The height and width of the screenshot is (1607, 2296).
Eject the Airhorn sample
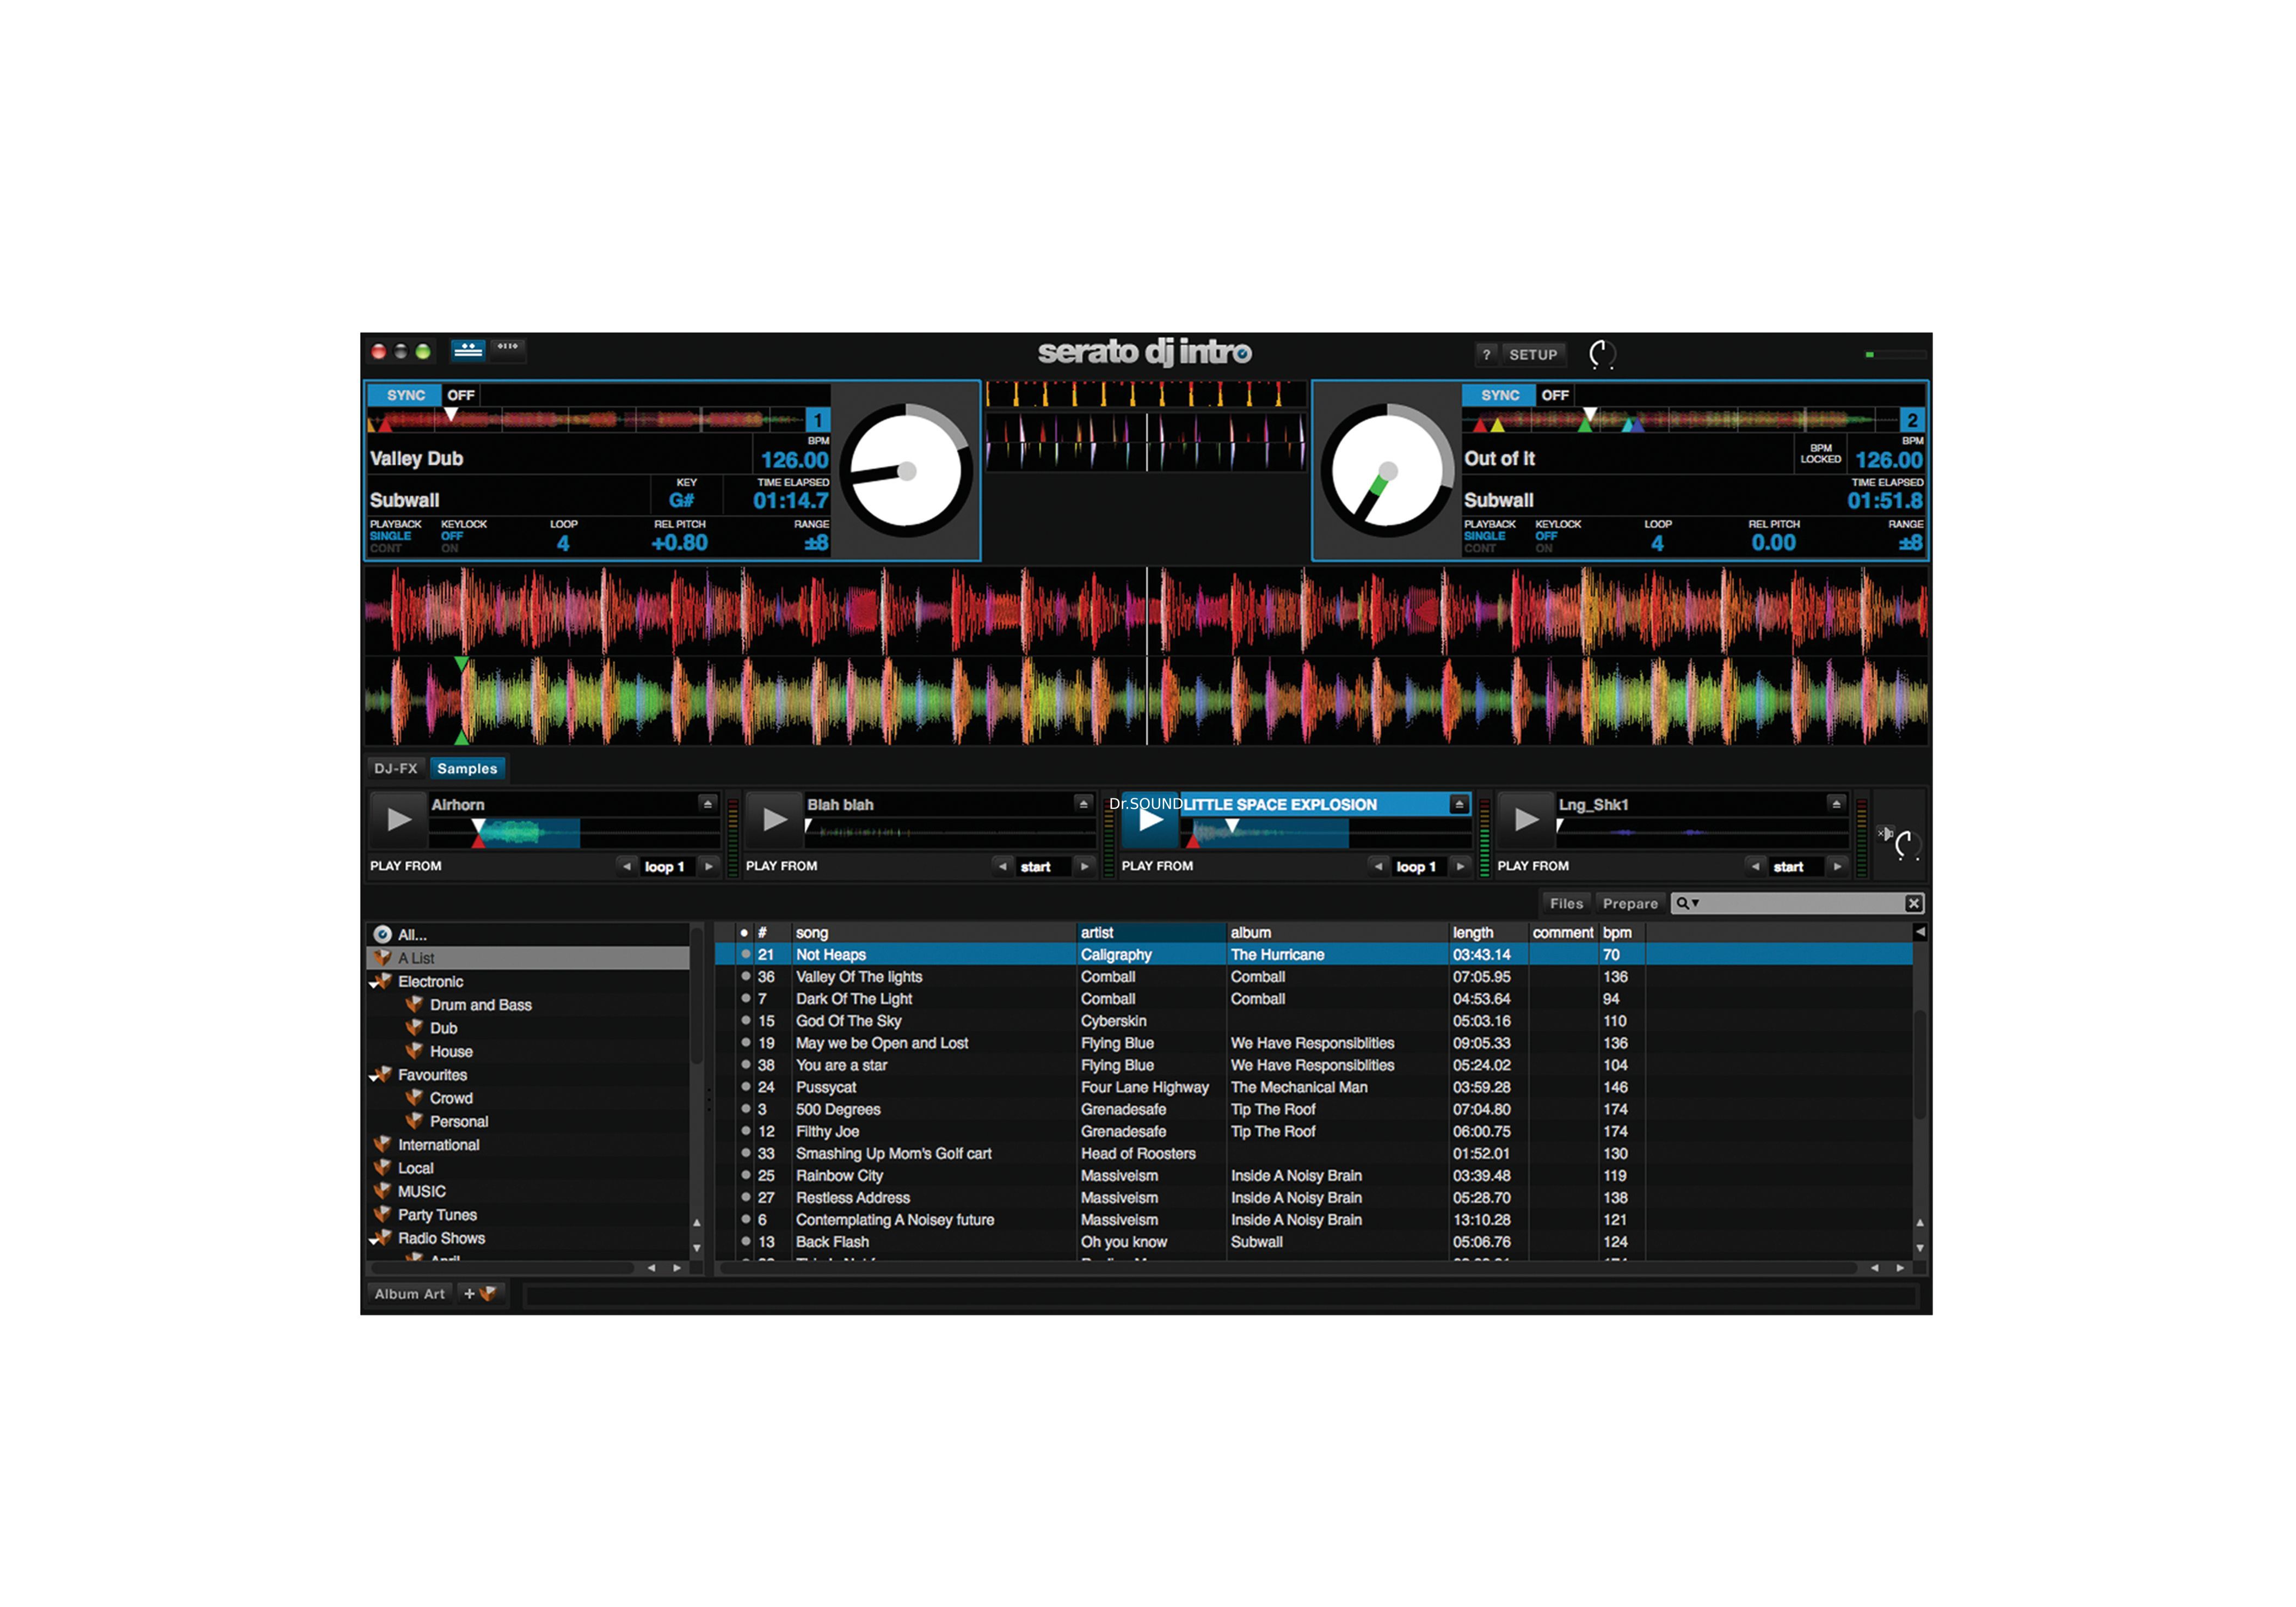coord(708,803)
